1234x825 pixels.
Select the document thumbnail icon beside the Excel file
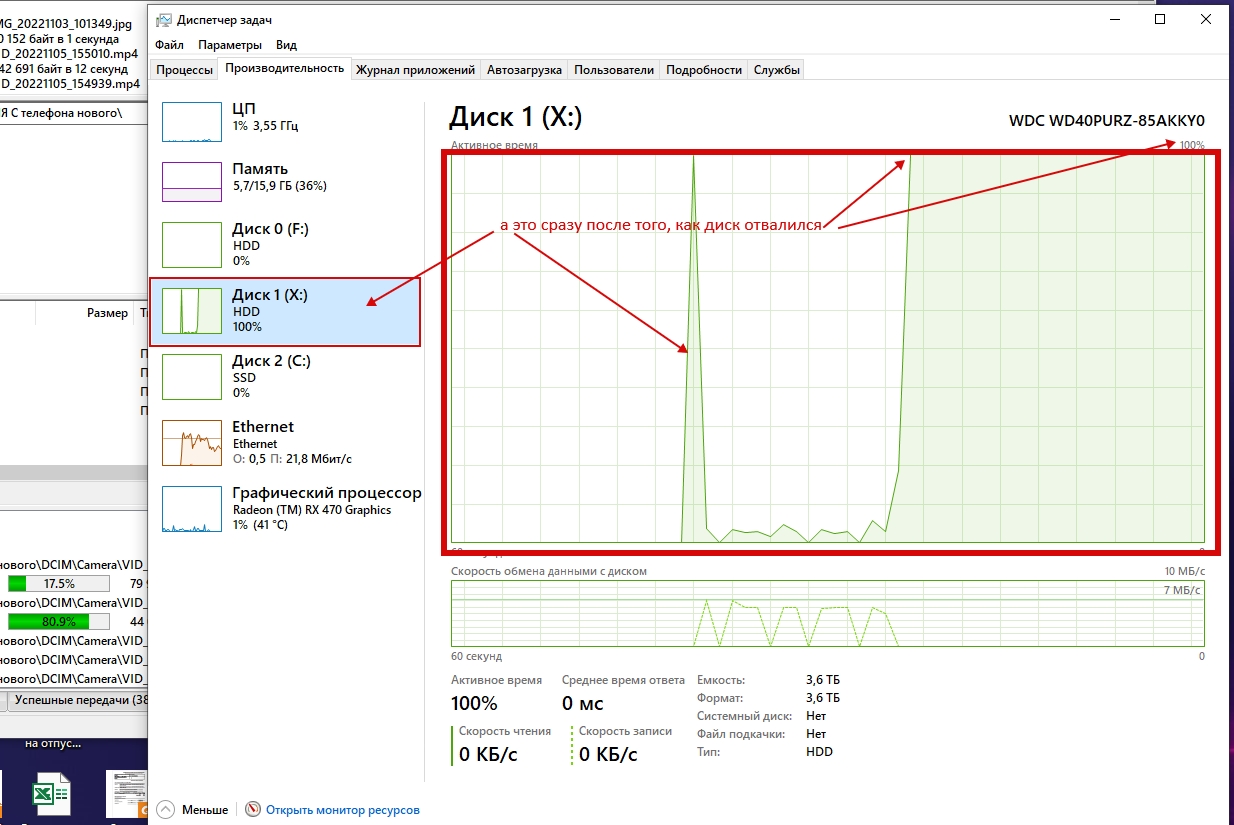pos(127,794)
